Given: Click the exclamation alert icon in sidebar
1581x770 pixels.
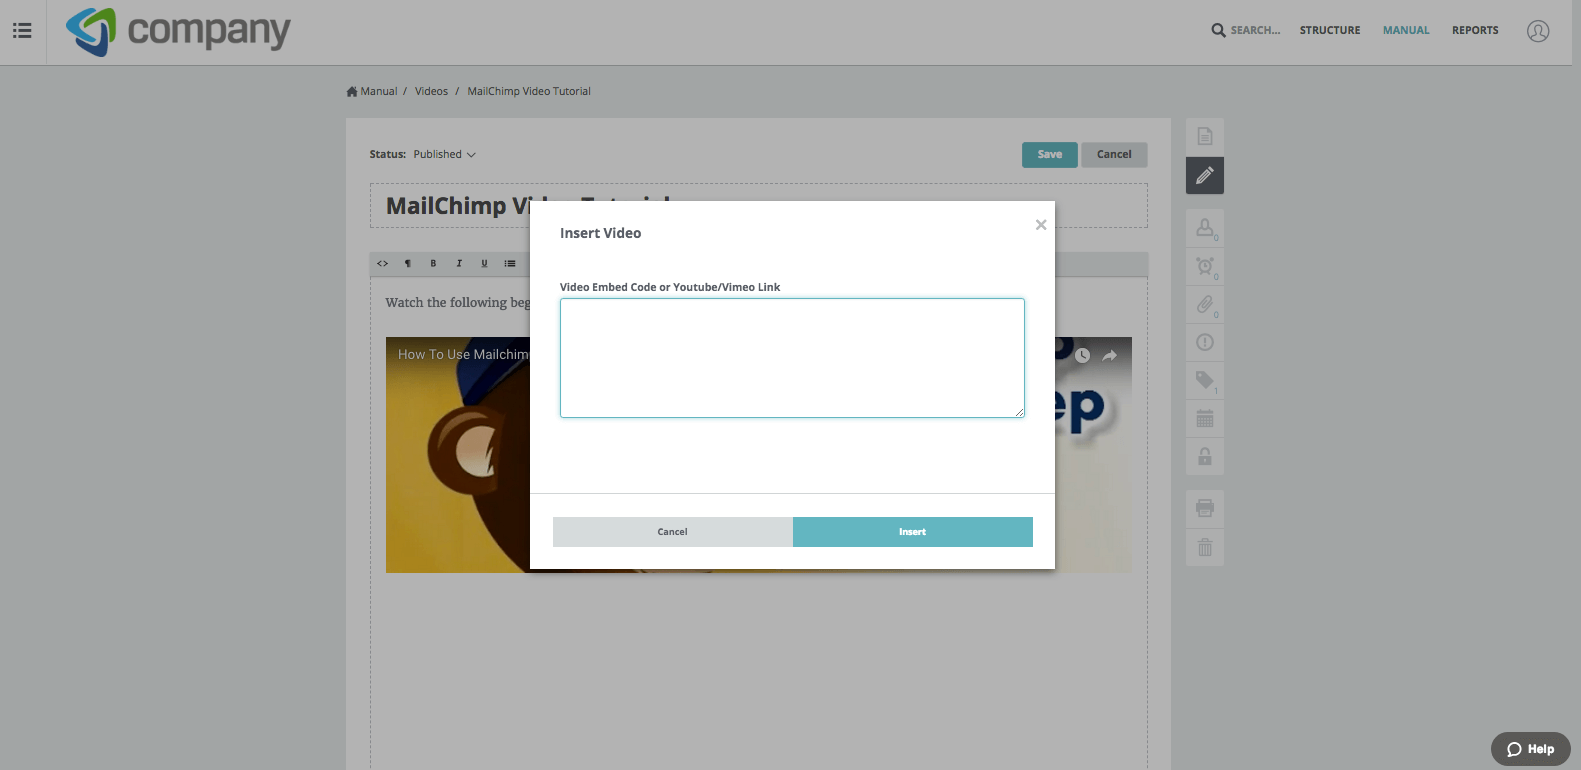Looking at the screenshot, I should pos(1205,342).
